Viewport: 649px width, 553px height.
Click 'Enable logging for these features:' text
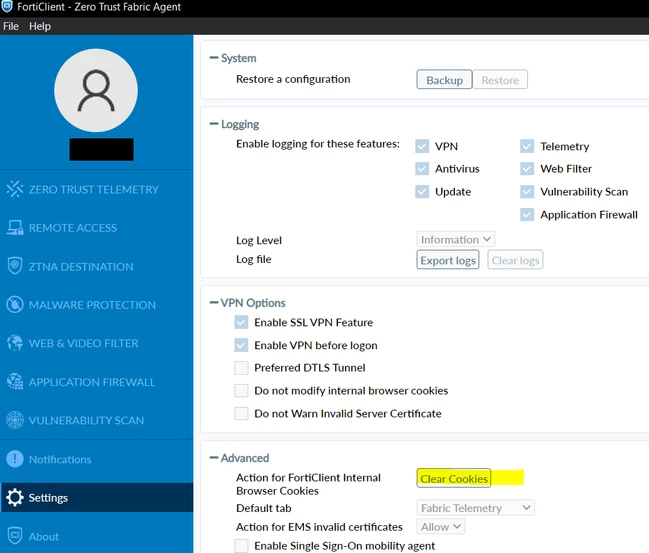tap(318, 144)
